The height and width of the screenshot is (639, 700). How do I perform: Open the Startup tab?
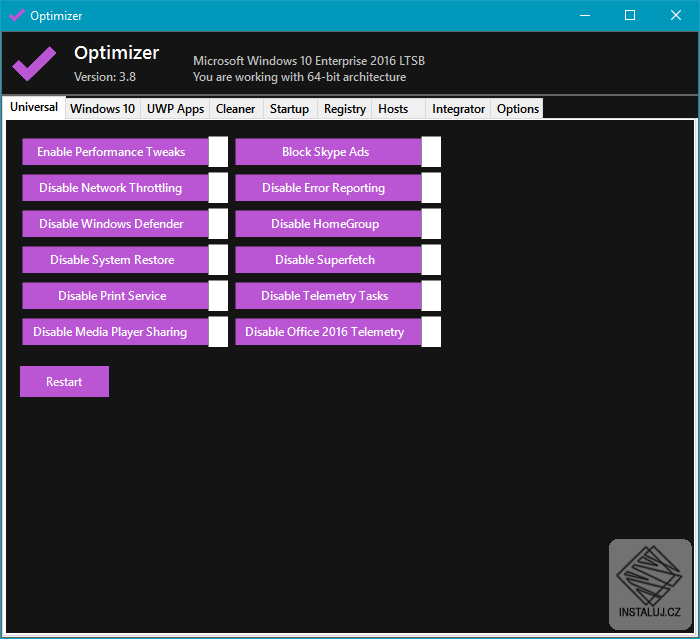pos(290,109)
